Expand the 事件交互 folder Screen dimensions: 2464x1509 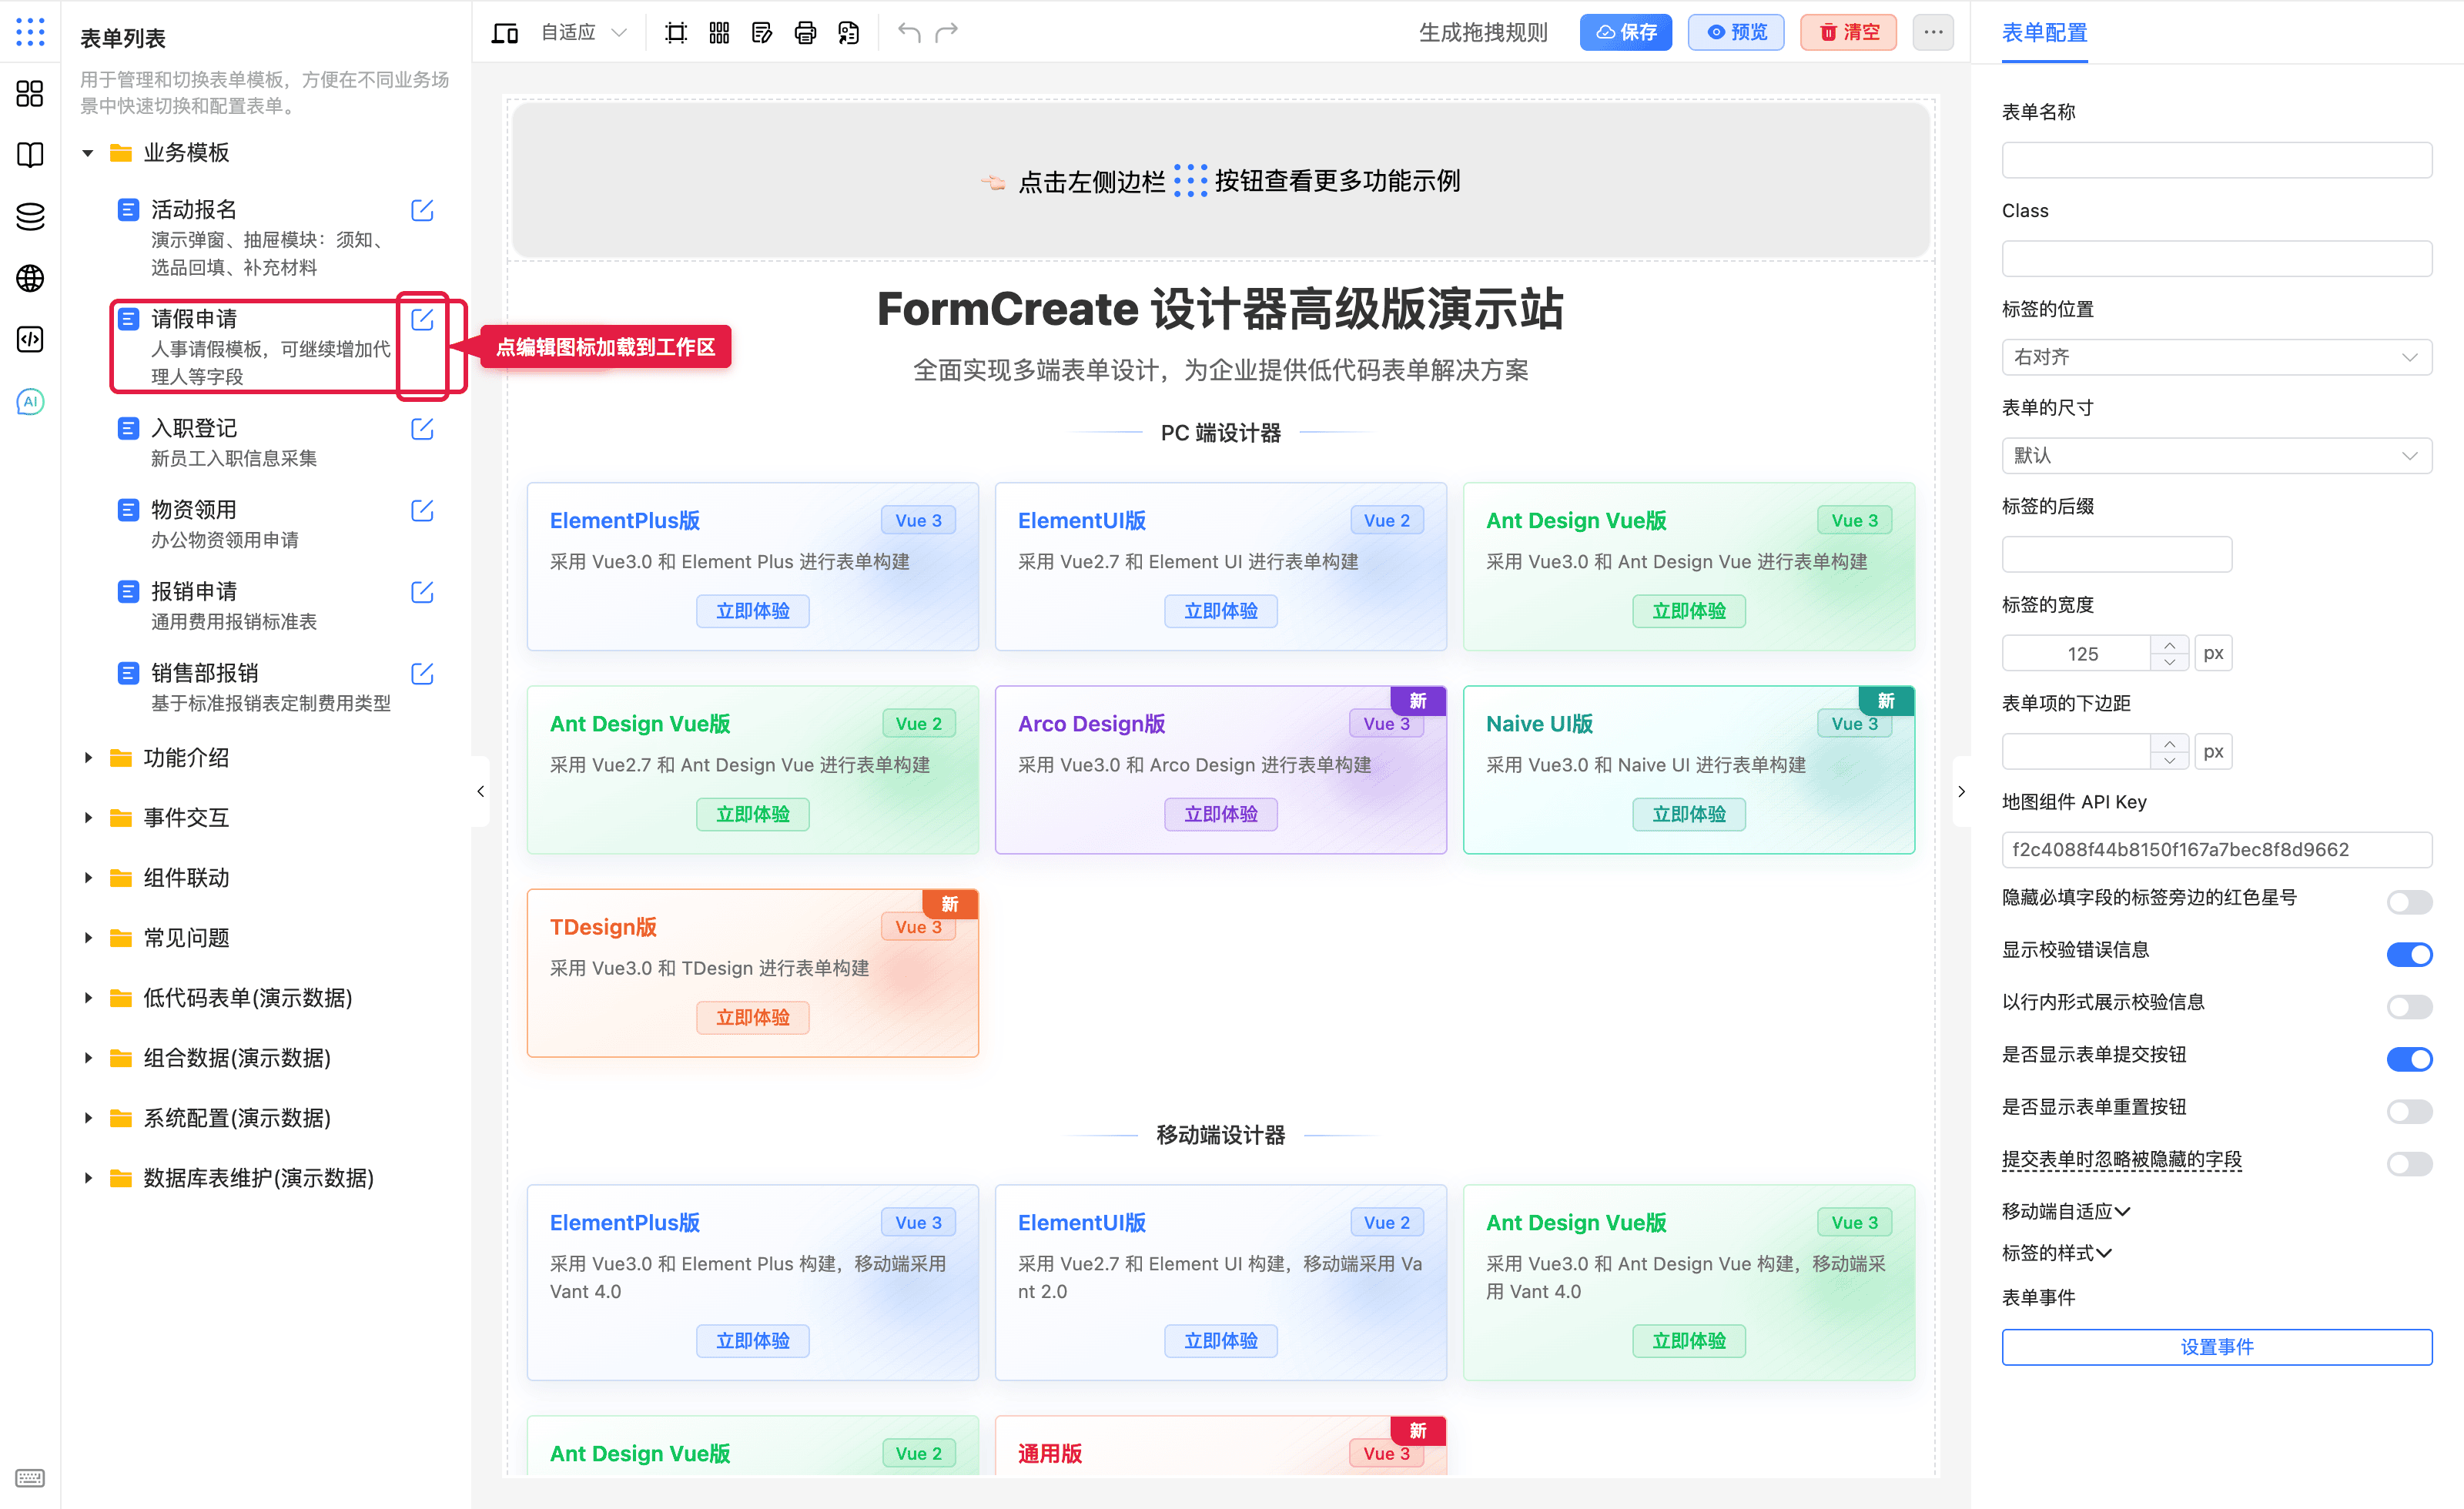pyautogui.click(x=88, y=818)
